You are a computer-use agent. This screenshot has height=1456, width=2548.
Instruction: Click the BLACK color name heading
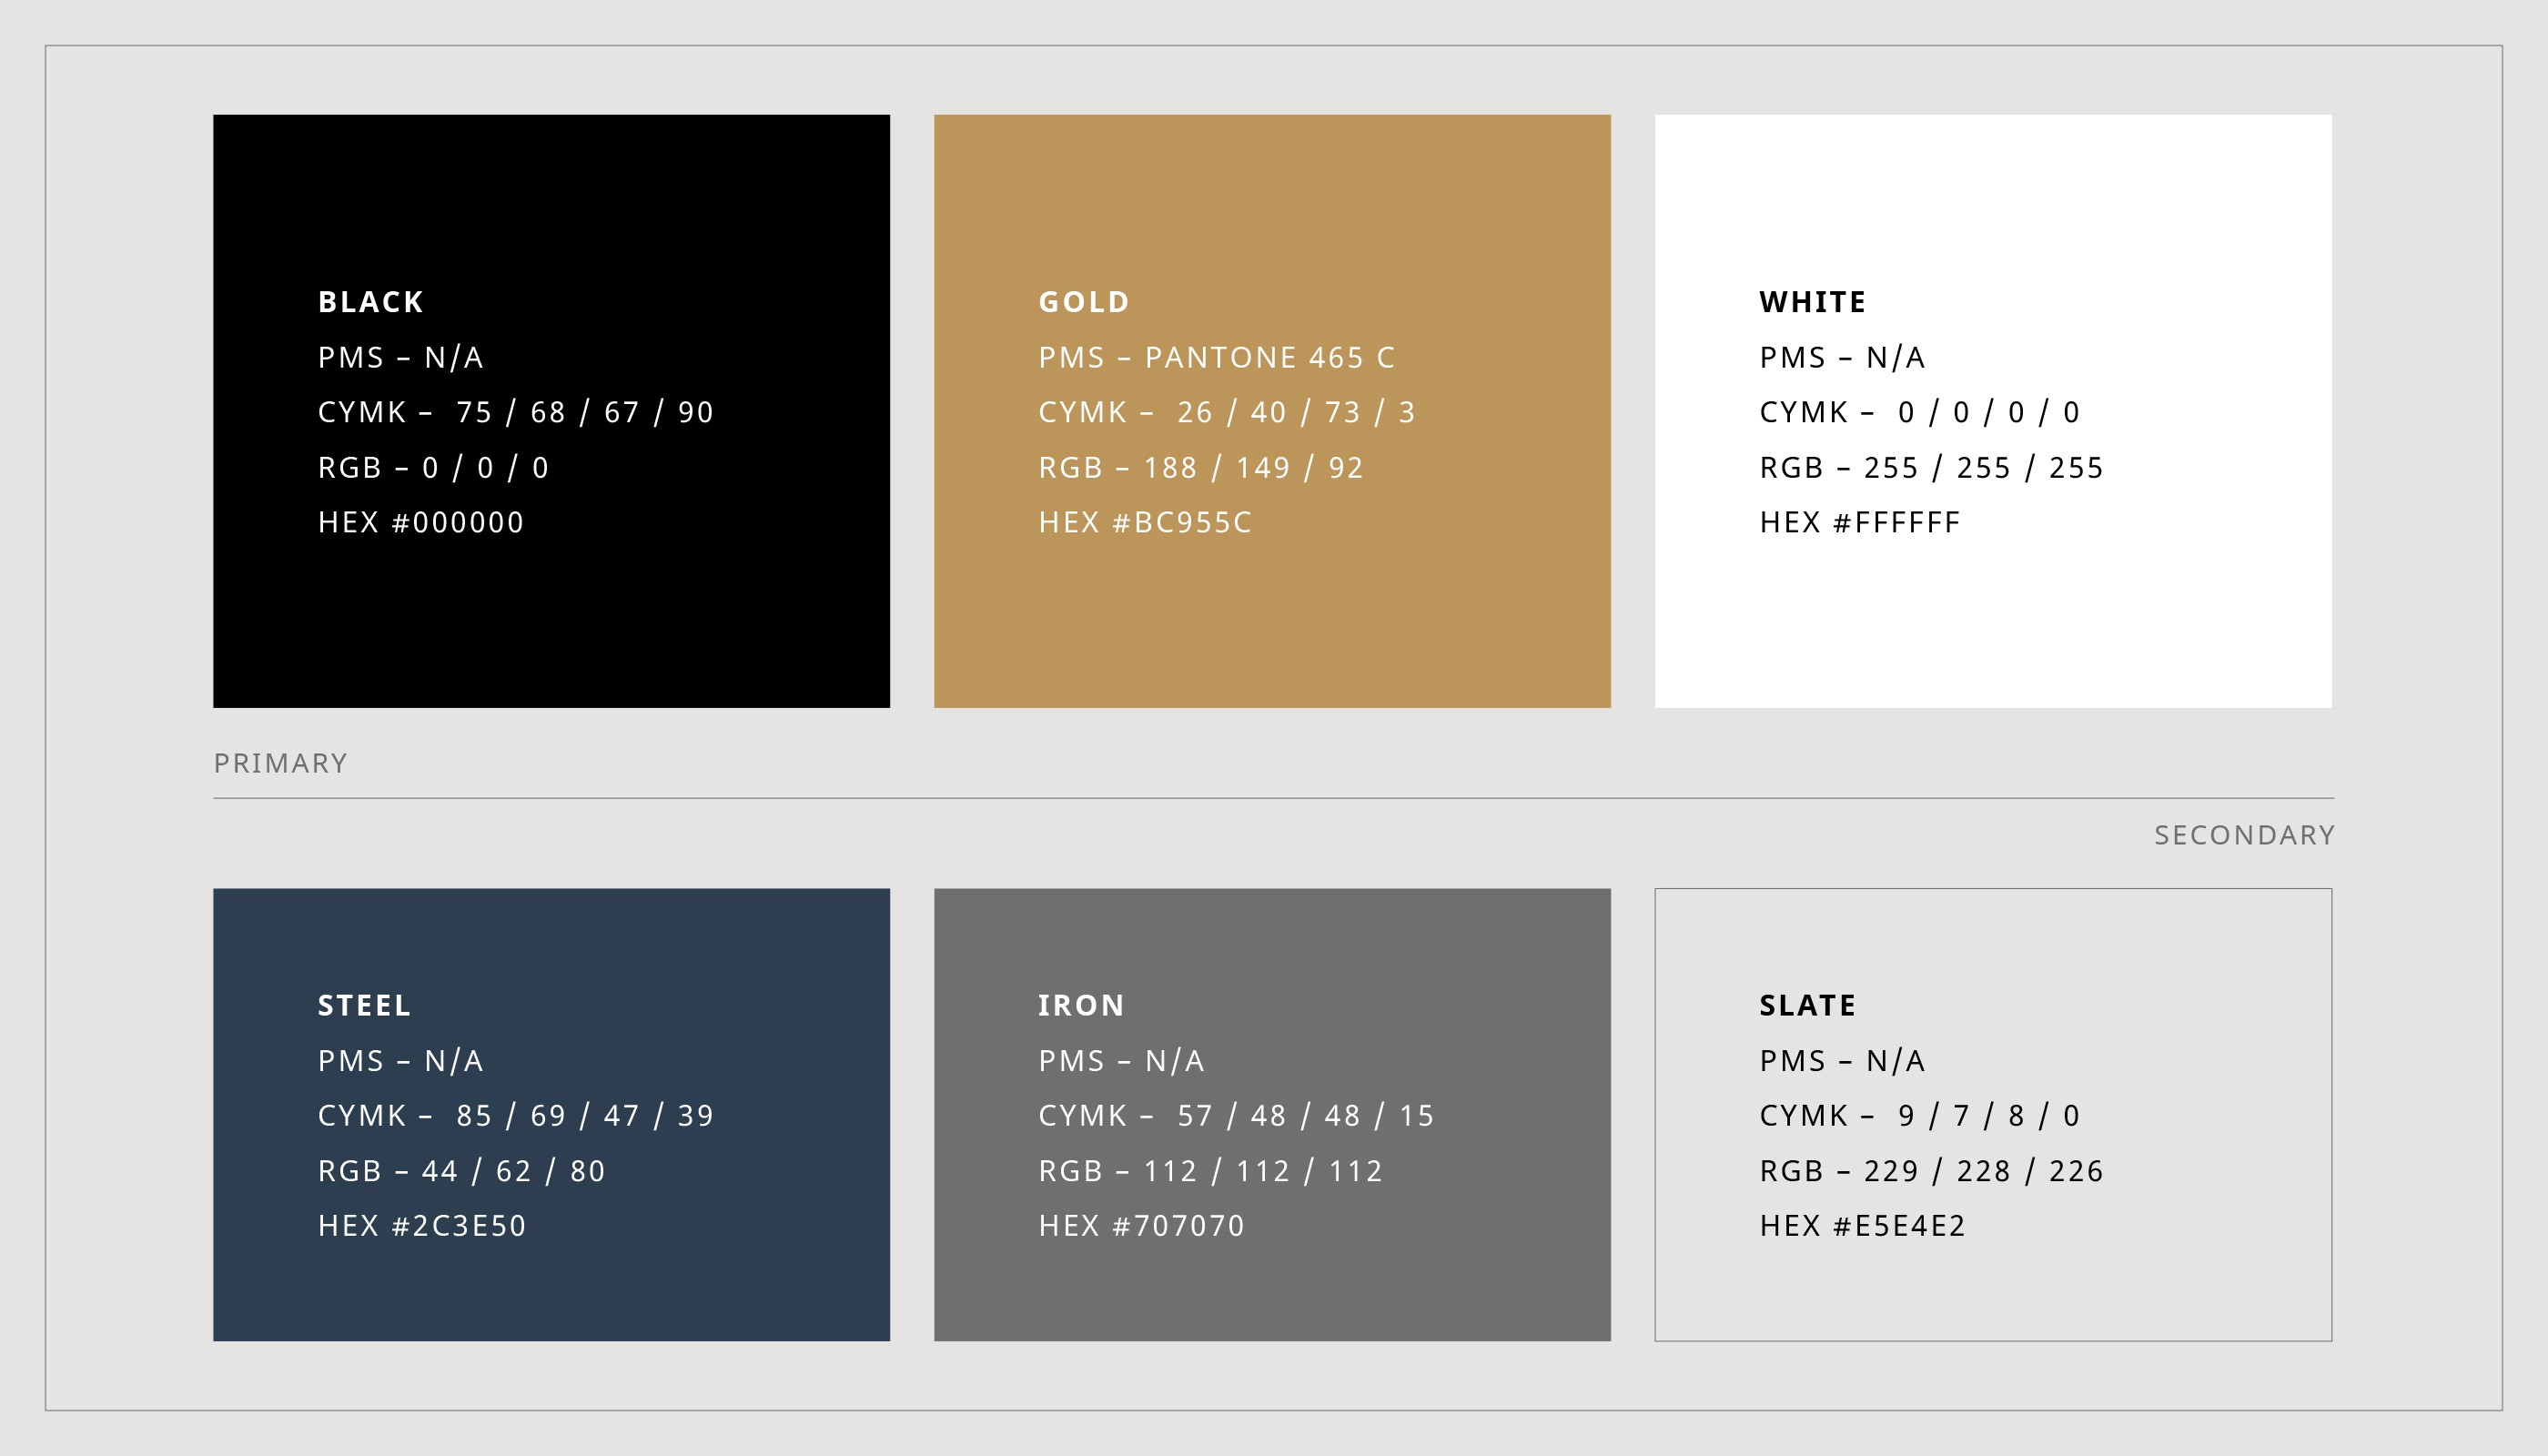click(x=371, y=302)
